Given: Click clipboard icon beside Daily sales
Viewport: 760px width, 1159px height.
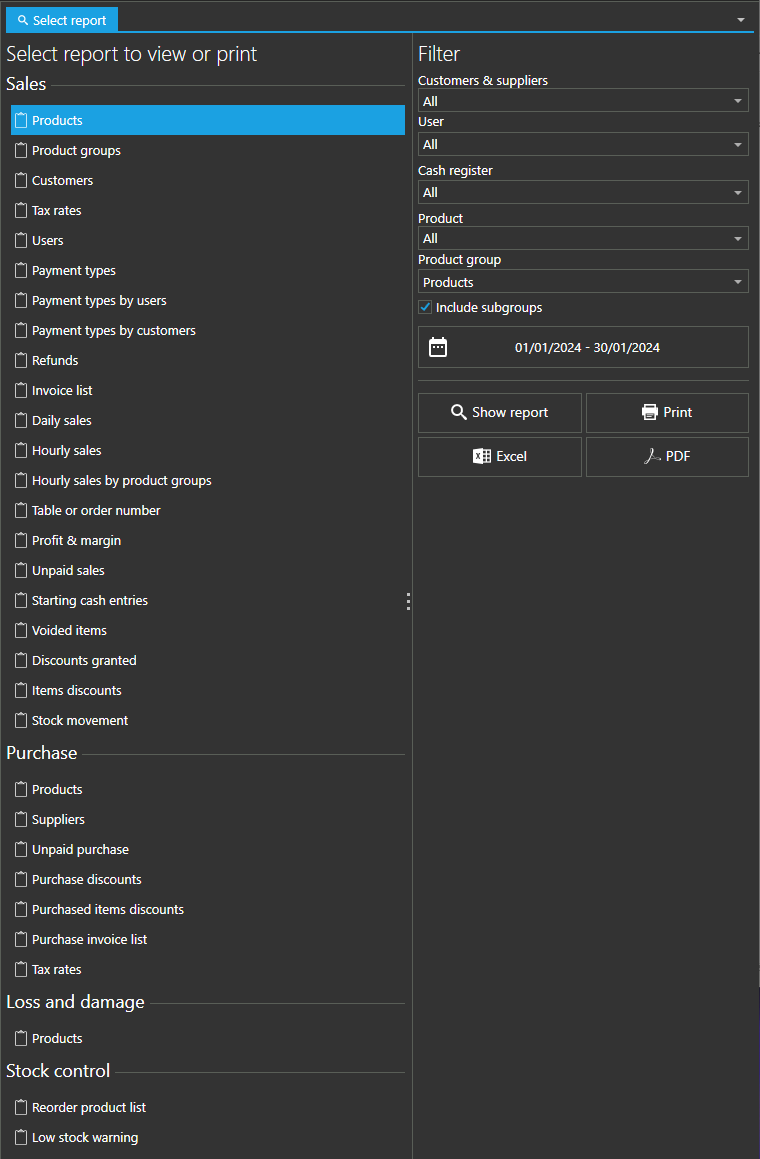Looking at the screenshot, I should point(21,420).
